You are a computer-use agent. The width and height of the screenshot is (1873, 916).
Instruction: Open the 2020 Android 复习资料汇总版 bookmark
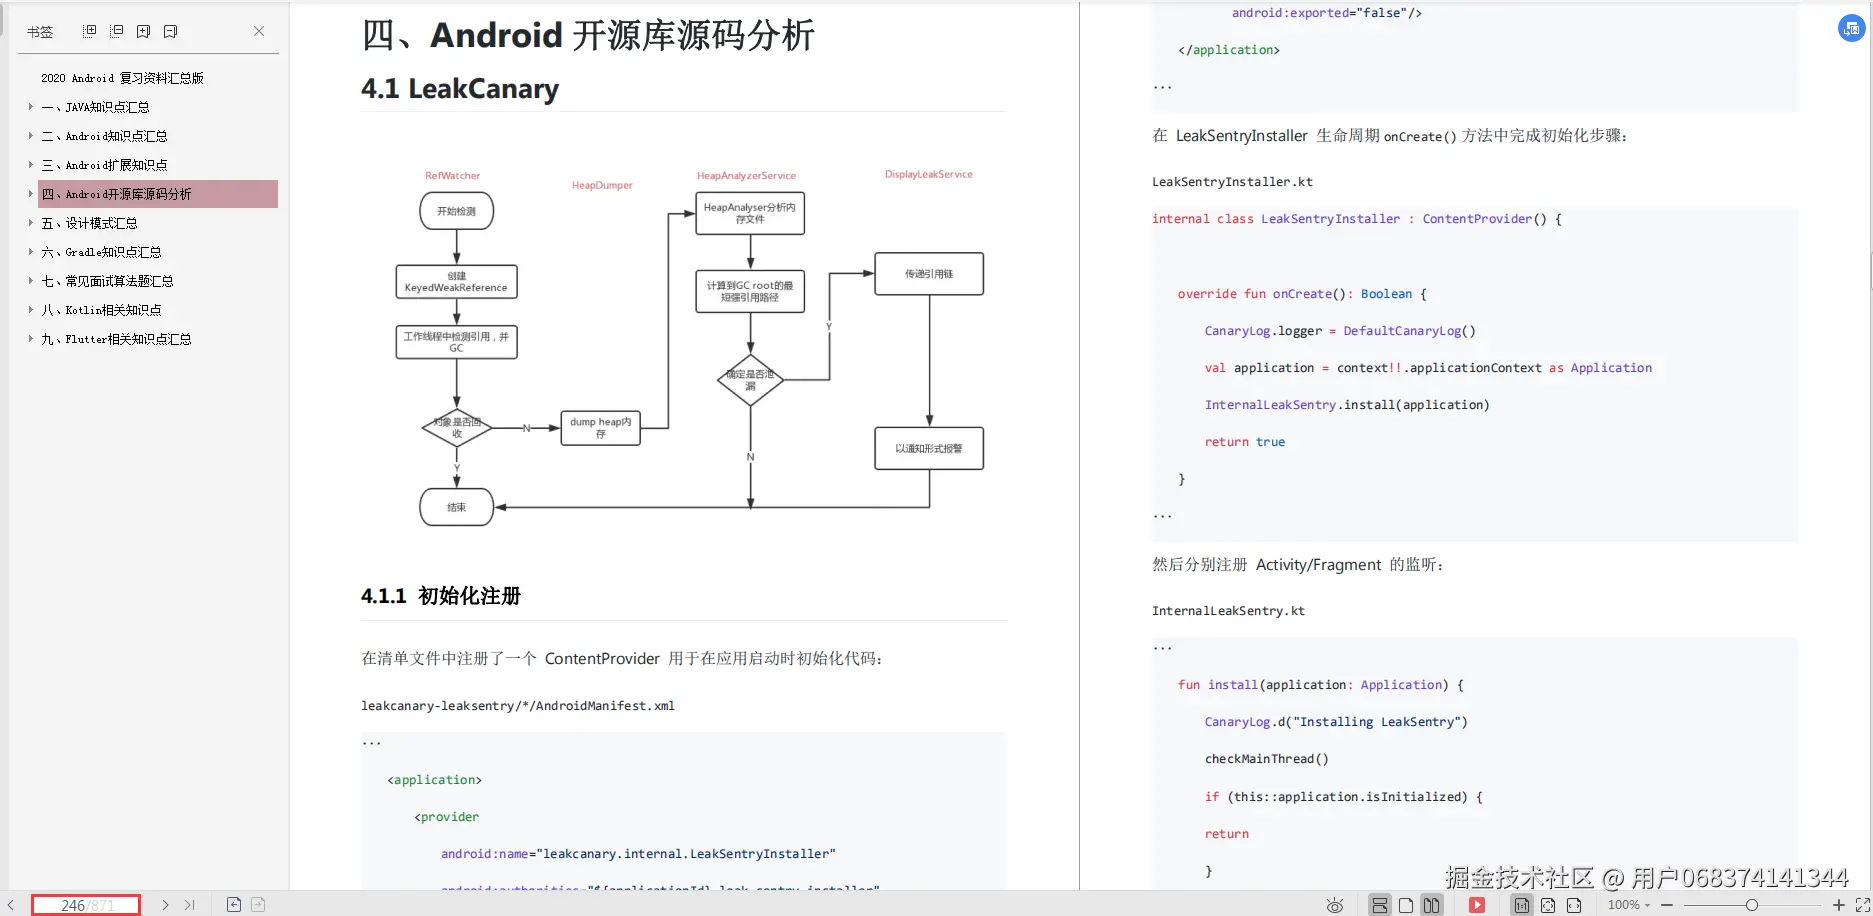122,78
